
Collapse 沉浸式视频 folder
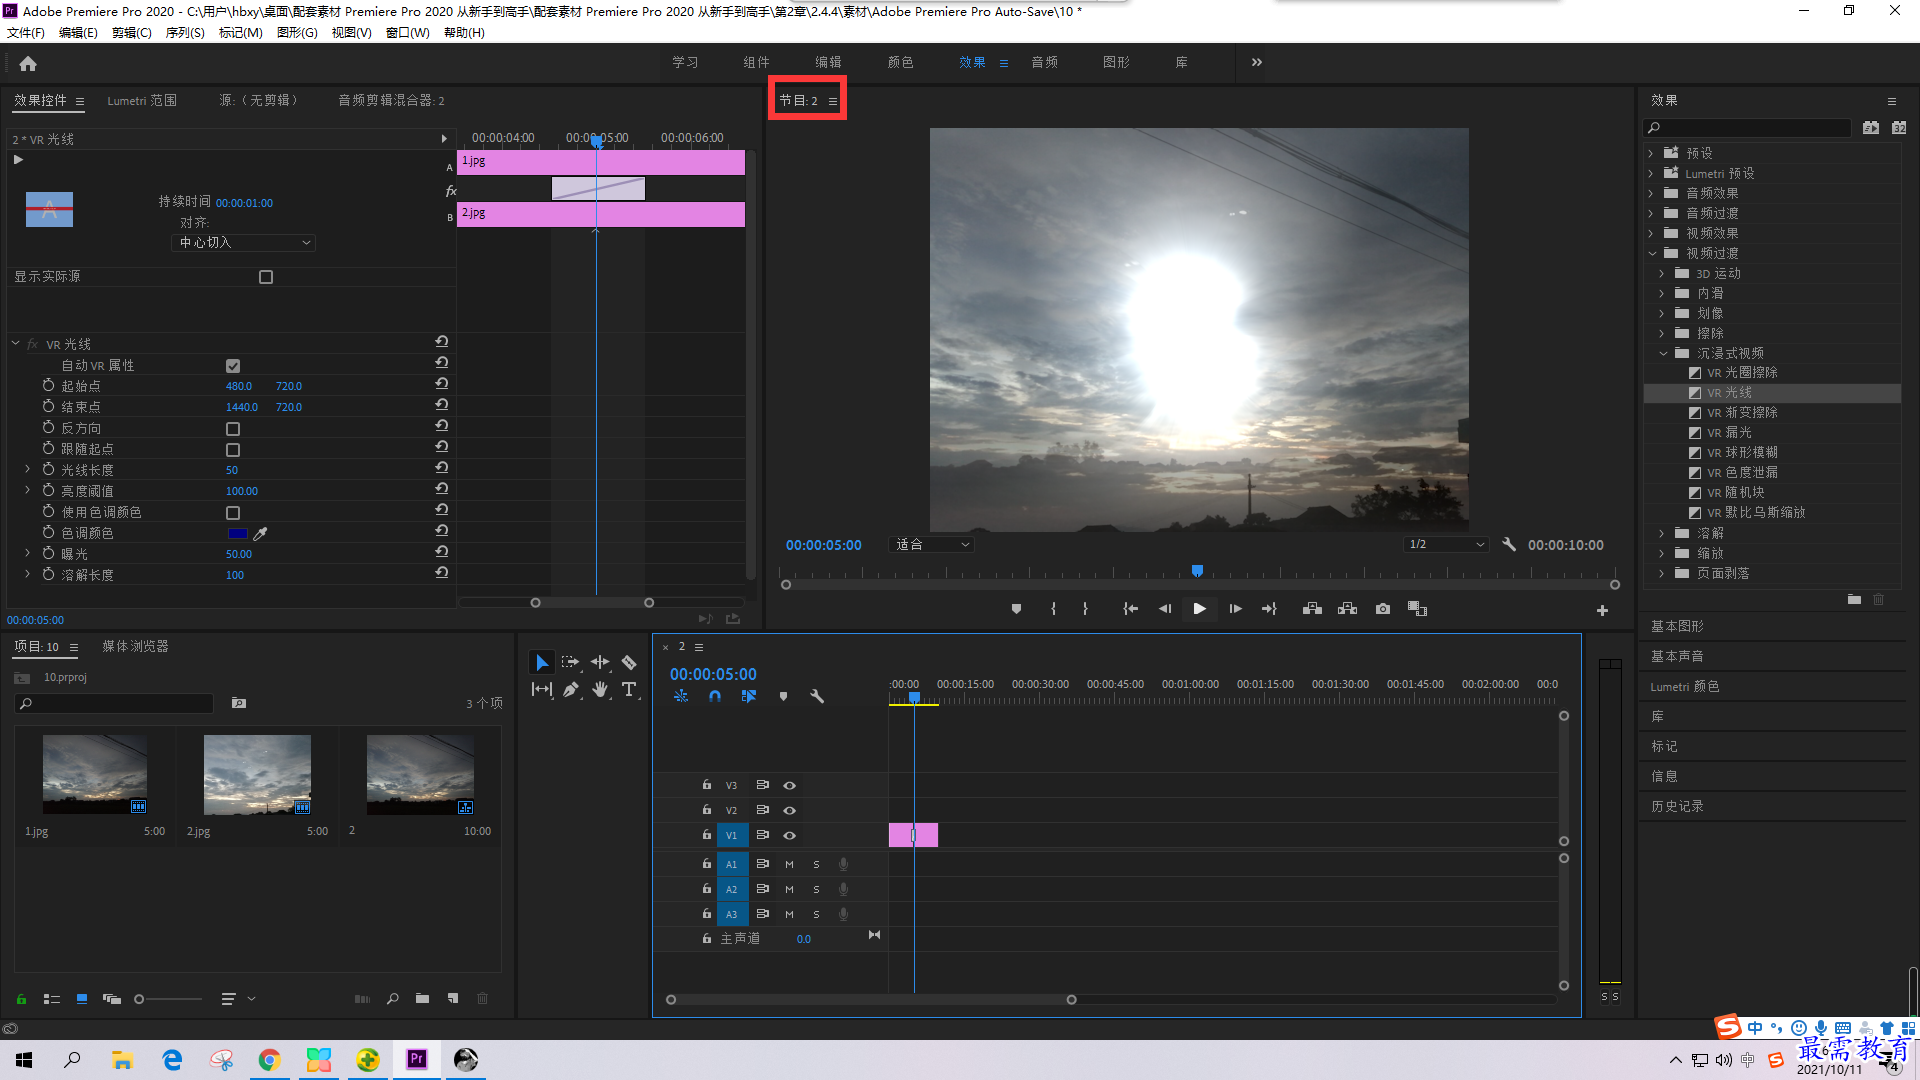1663,353
